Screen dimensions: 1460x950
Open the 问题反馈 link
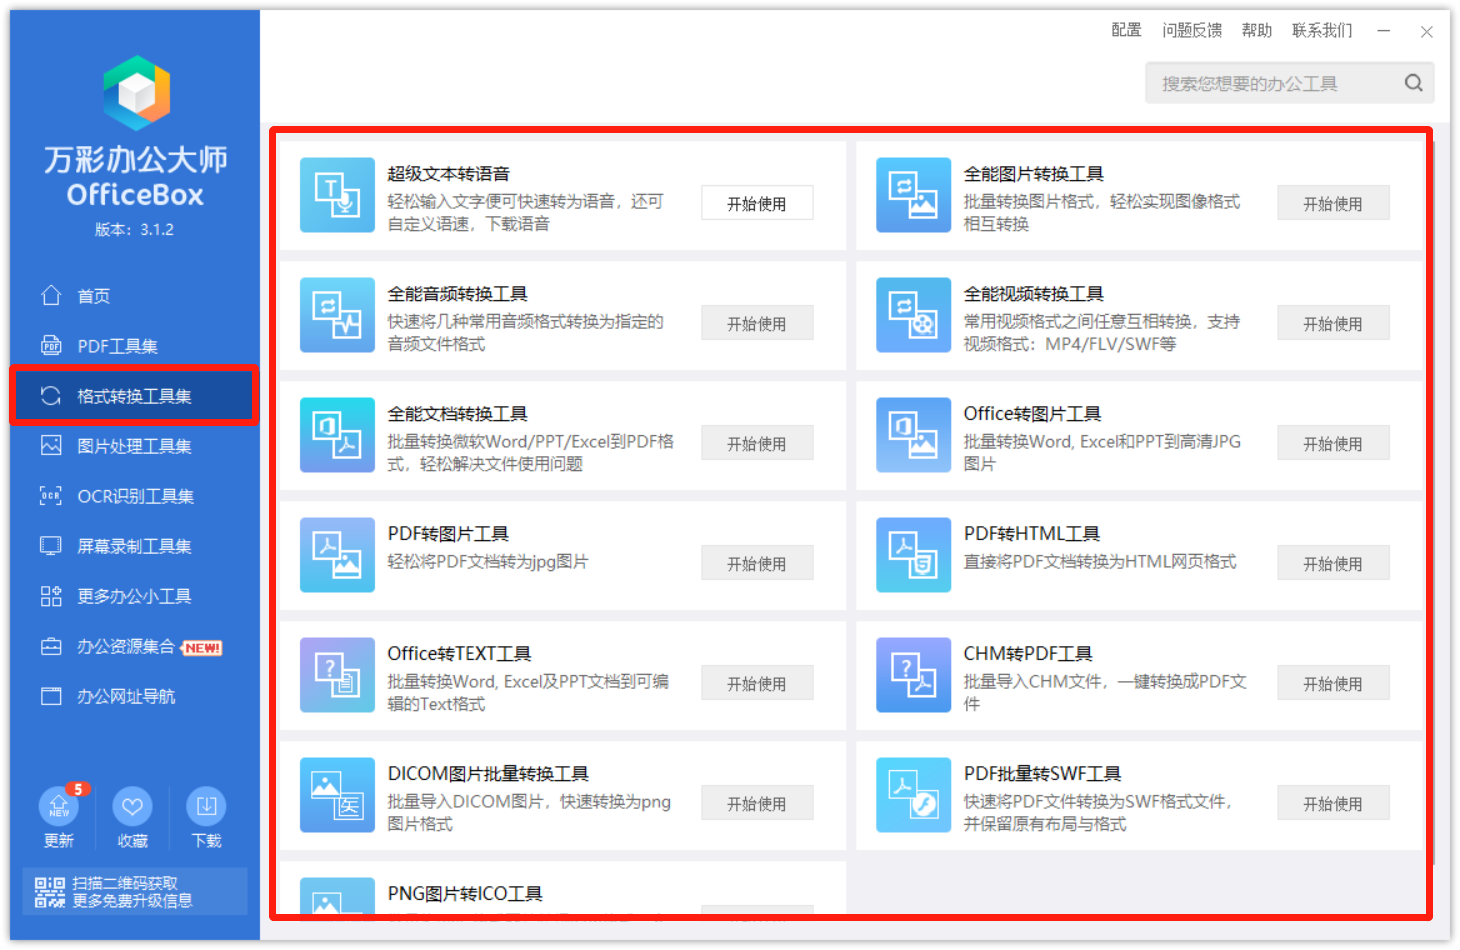pyautogui.click(x=1192, y=30)
